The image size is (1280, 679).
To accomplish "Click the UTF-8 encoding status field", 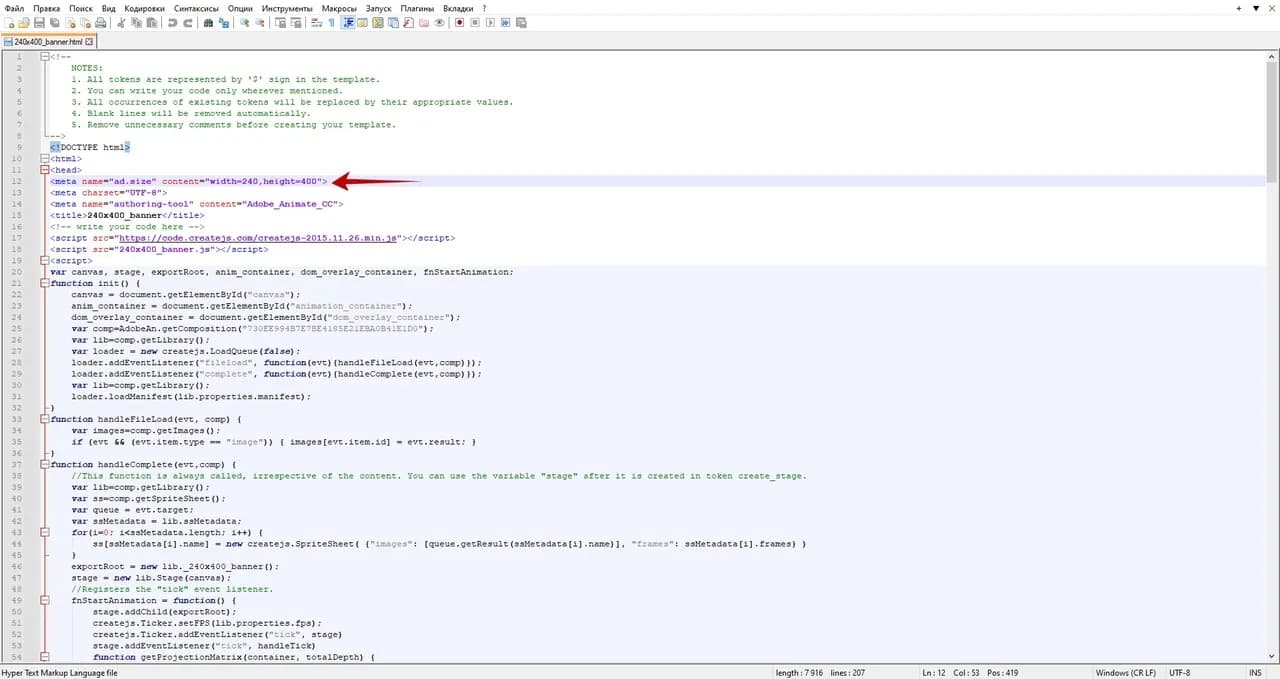I will click(1179, 673).
